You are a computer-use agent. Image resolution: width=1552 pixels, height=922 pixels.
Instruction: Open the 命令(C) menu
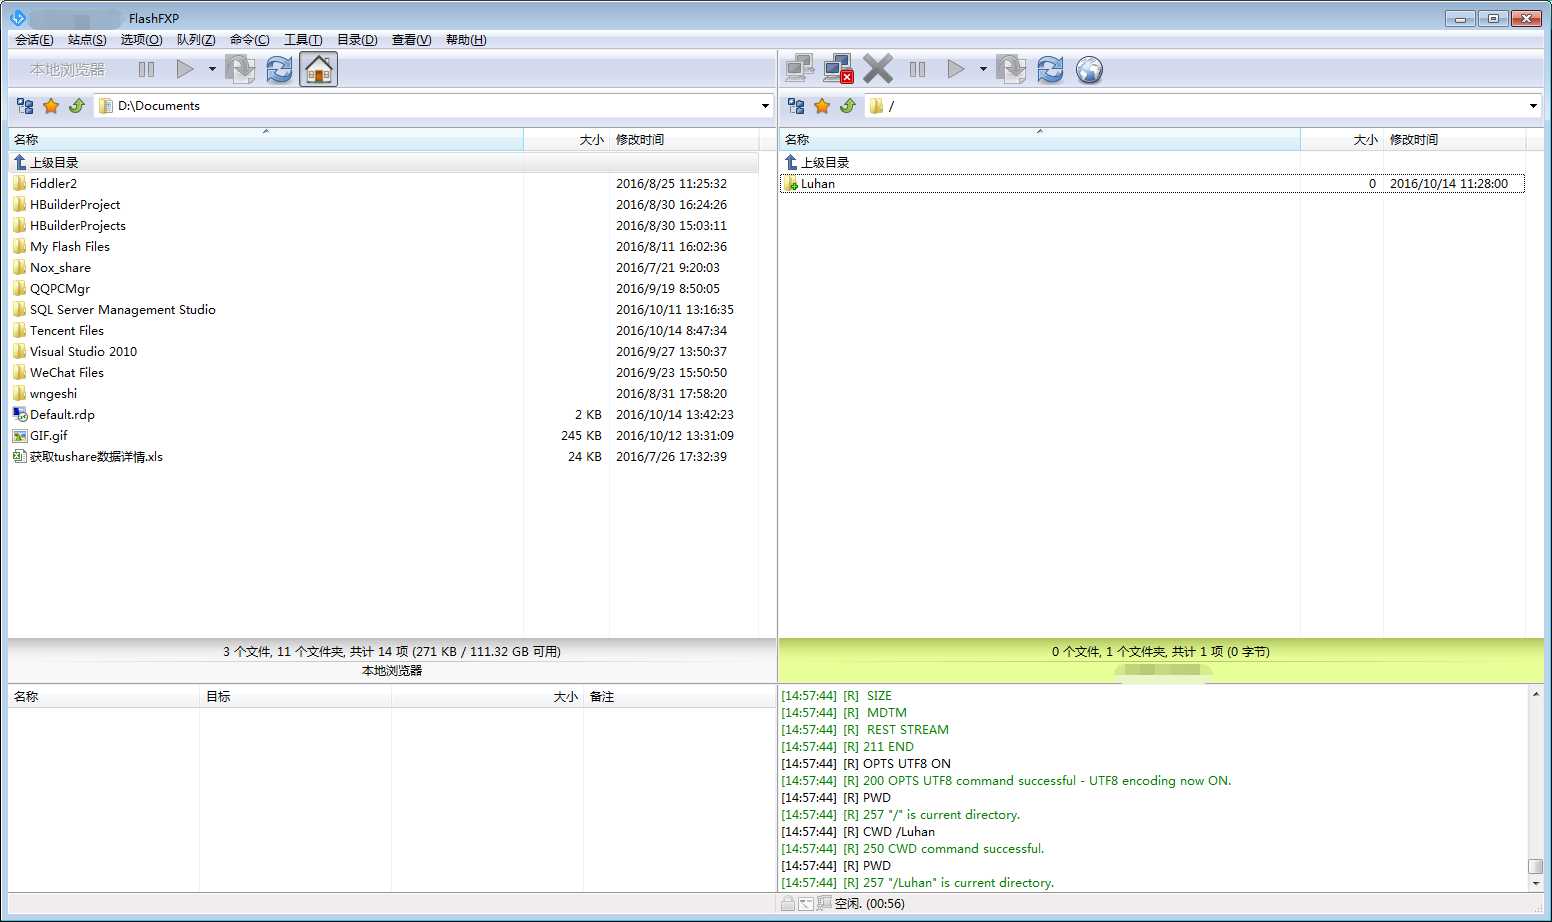pyautogui.click(x=249, y=40)
